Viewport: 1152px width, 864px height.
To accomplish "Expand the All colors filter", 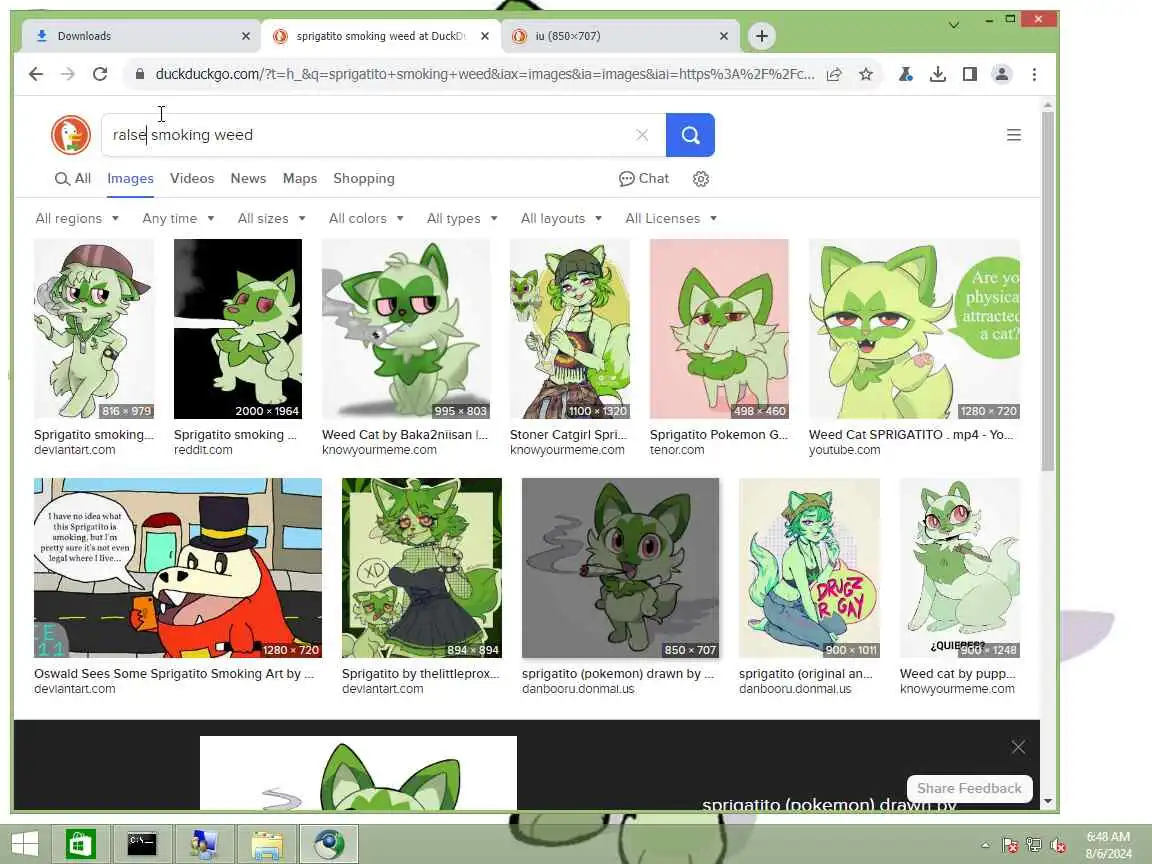I will coord(366,219).
